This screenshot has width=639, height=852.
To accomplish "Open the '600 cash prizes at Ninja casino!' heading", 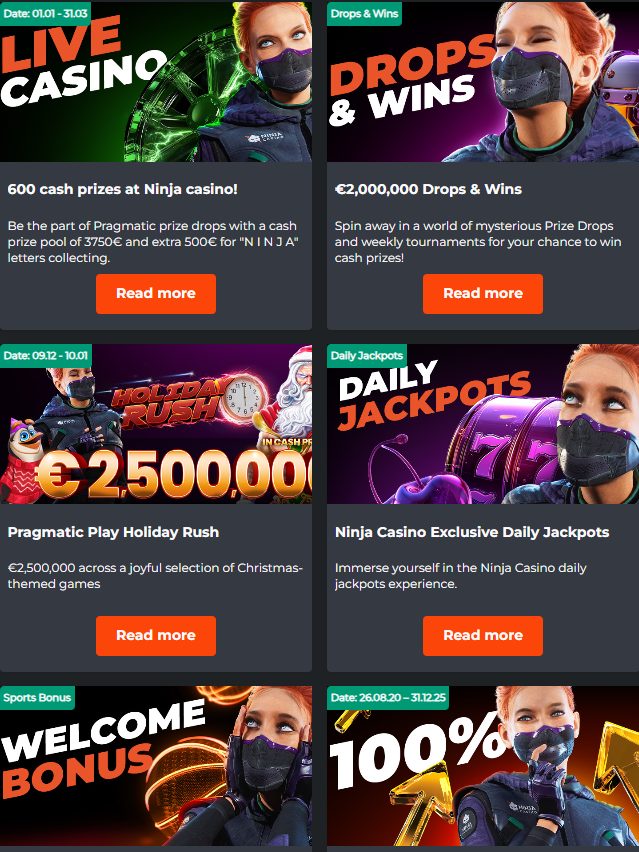I will 123,189.
